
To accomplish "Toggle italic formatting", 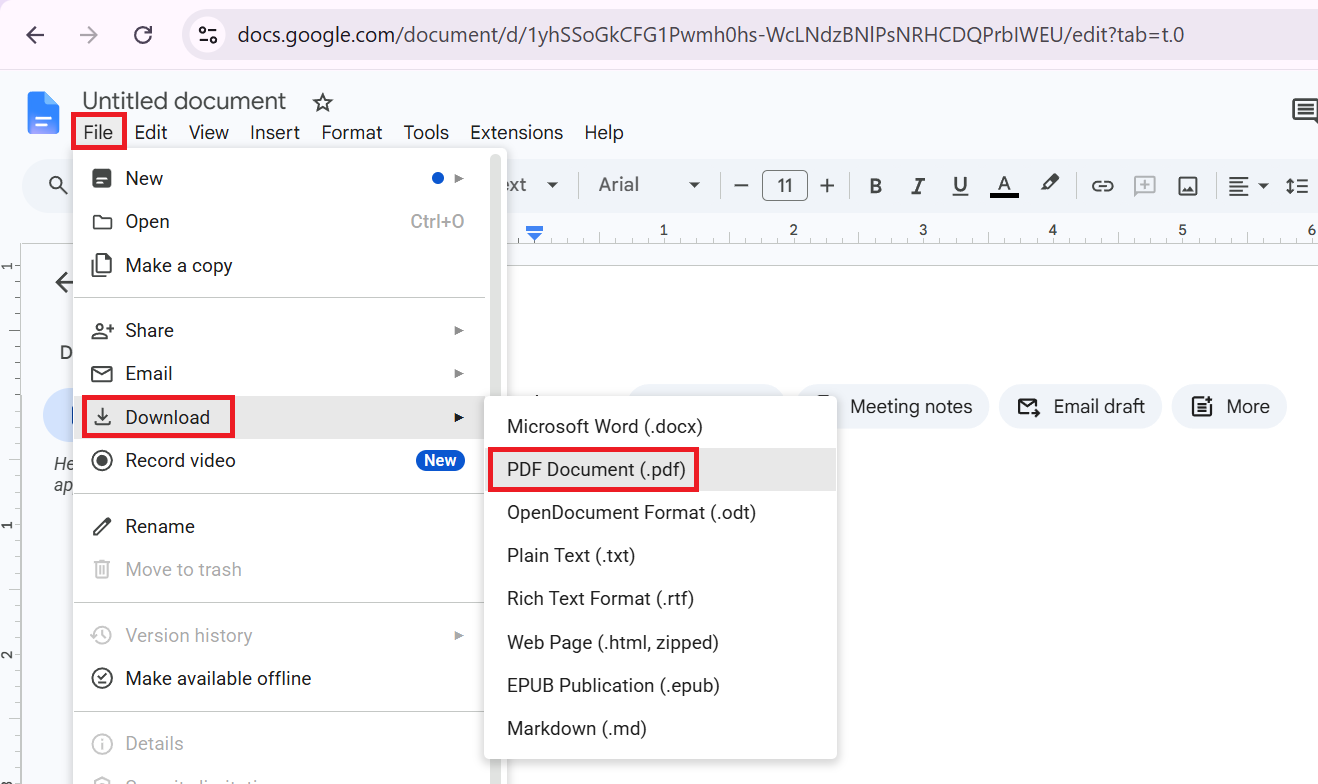I will [x=918, y=185].
